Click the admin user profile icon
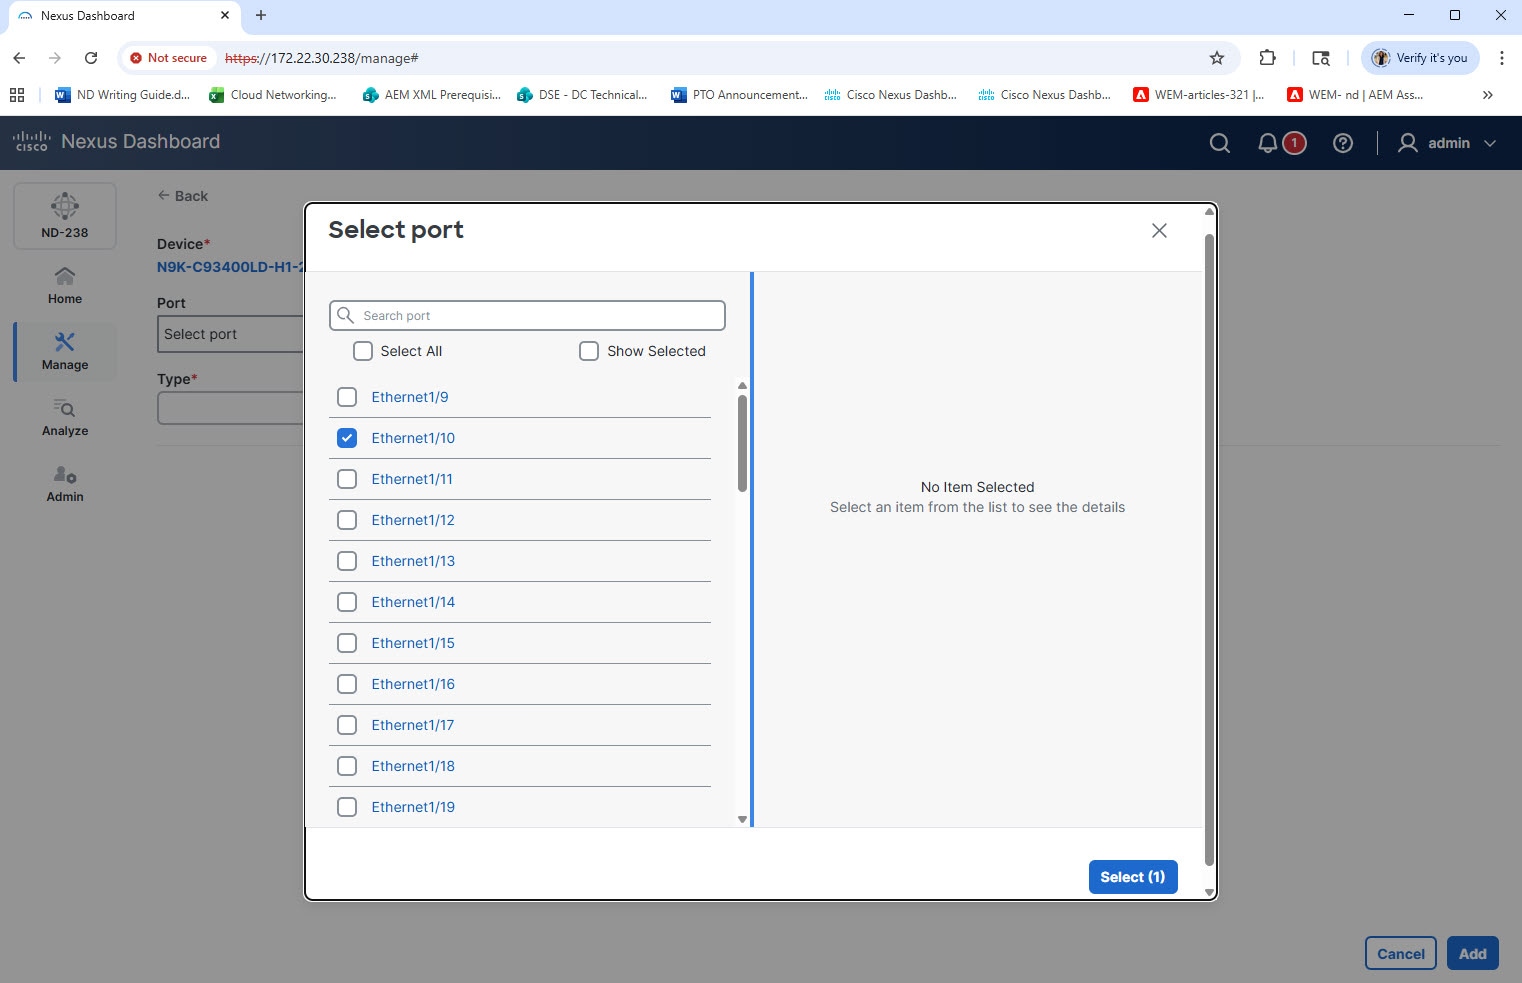1522x983 pixels. (1408, 143)
